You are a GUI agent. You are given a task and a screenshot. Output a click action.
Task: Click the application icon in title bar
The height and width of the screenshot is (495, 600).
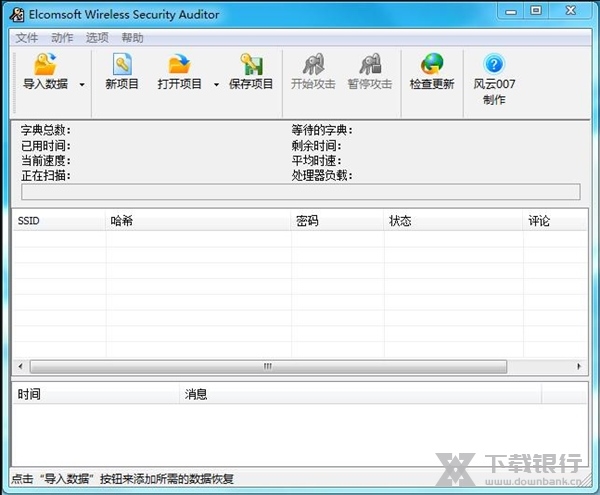17,15
